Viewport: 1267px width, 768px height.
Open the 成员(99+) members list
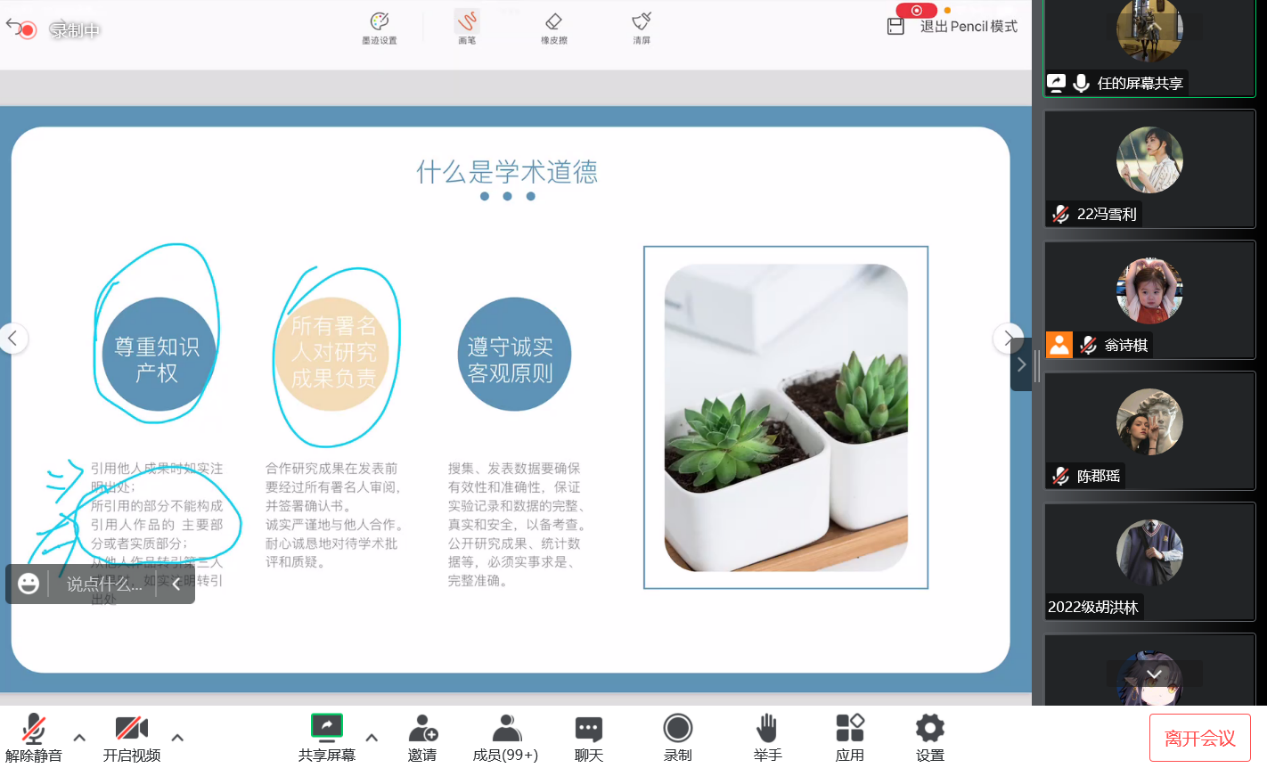coord(505,738)
